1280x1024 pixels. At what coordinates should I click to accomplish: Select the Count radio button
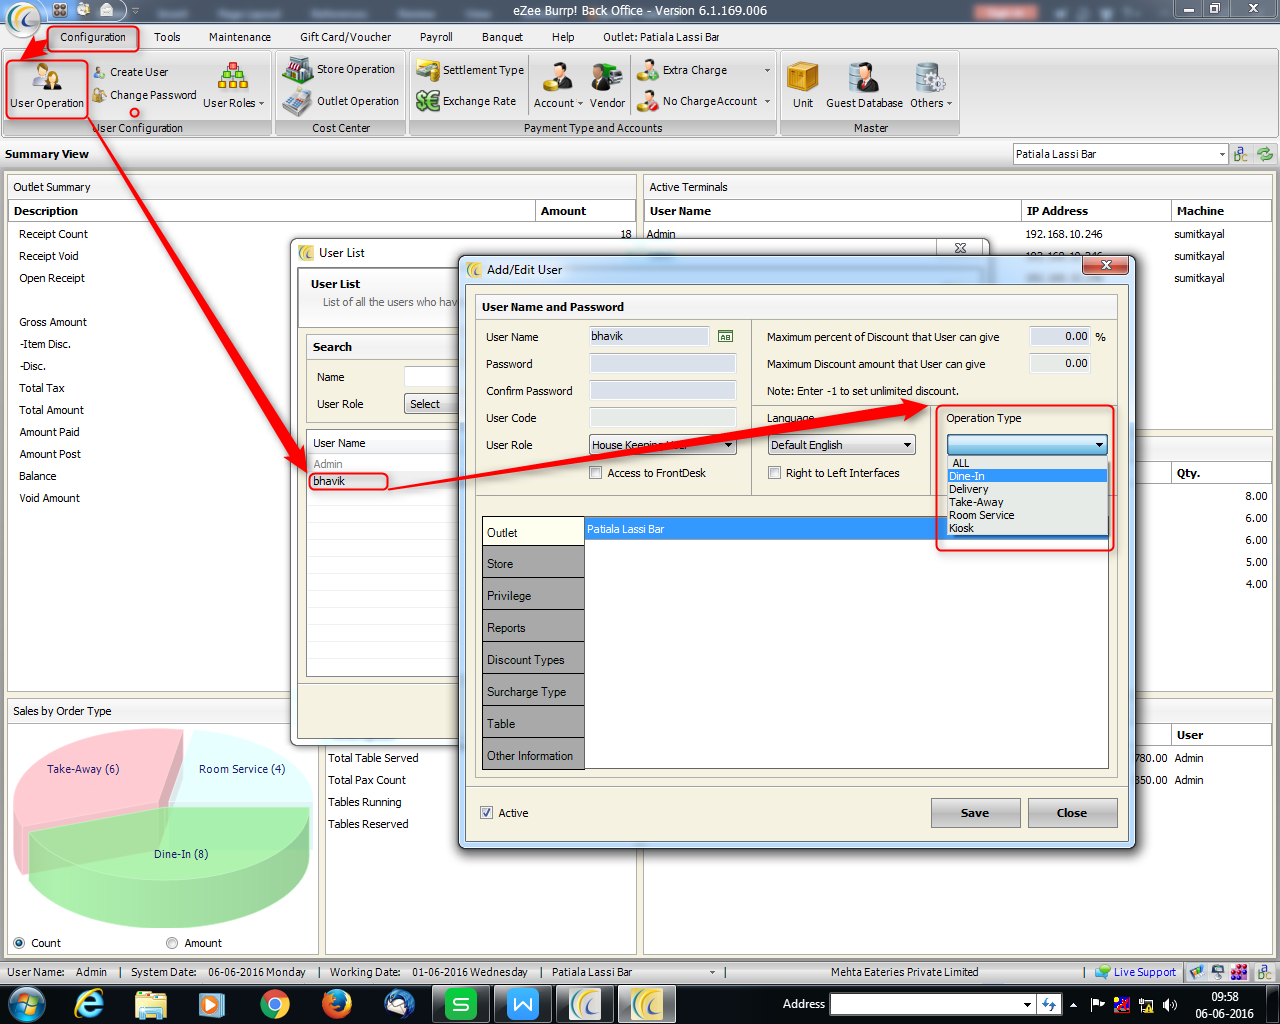coord(19,943)
